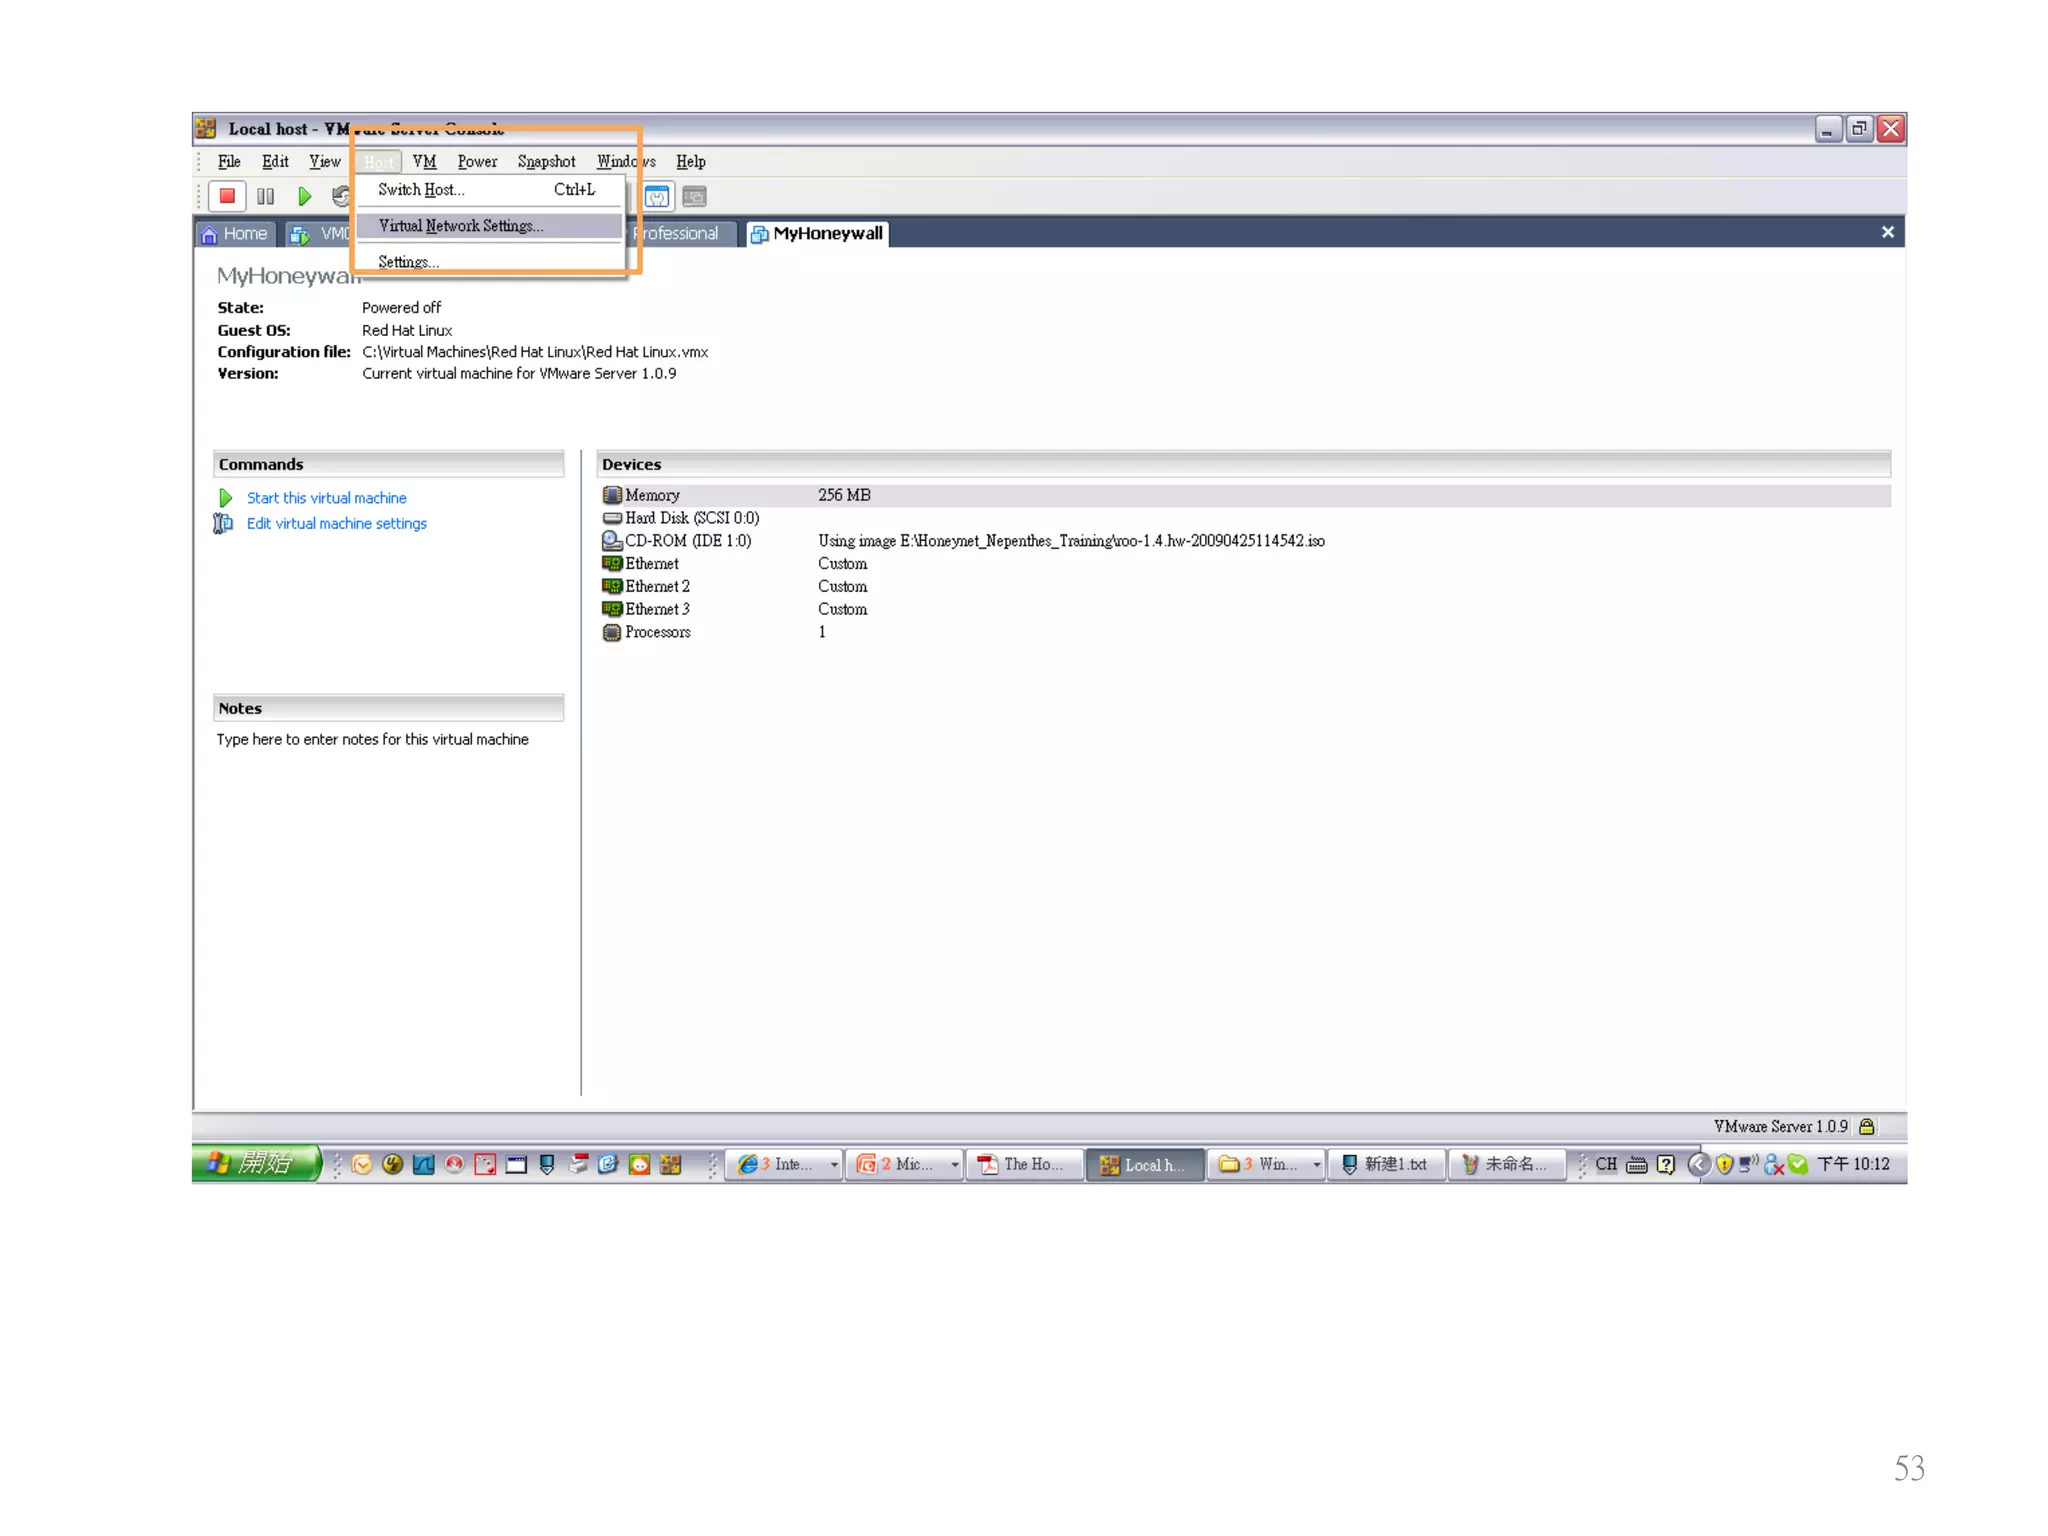Open the Snapshot menu
This screenshot has height=1536, width=2048.
[546, 162]
